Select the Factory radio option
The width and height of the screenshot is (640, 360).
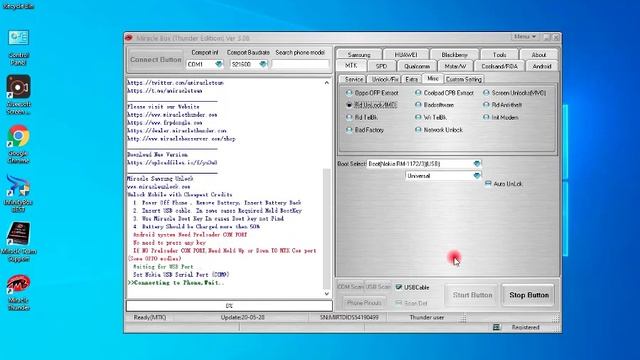pos(364,130)
